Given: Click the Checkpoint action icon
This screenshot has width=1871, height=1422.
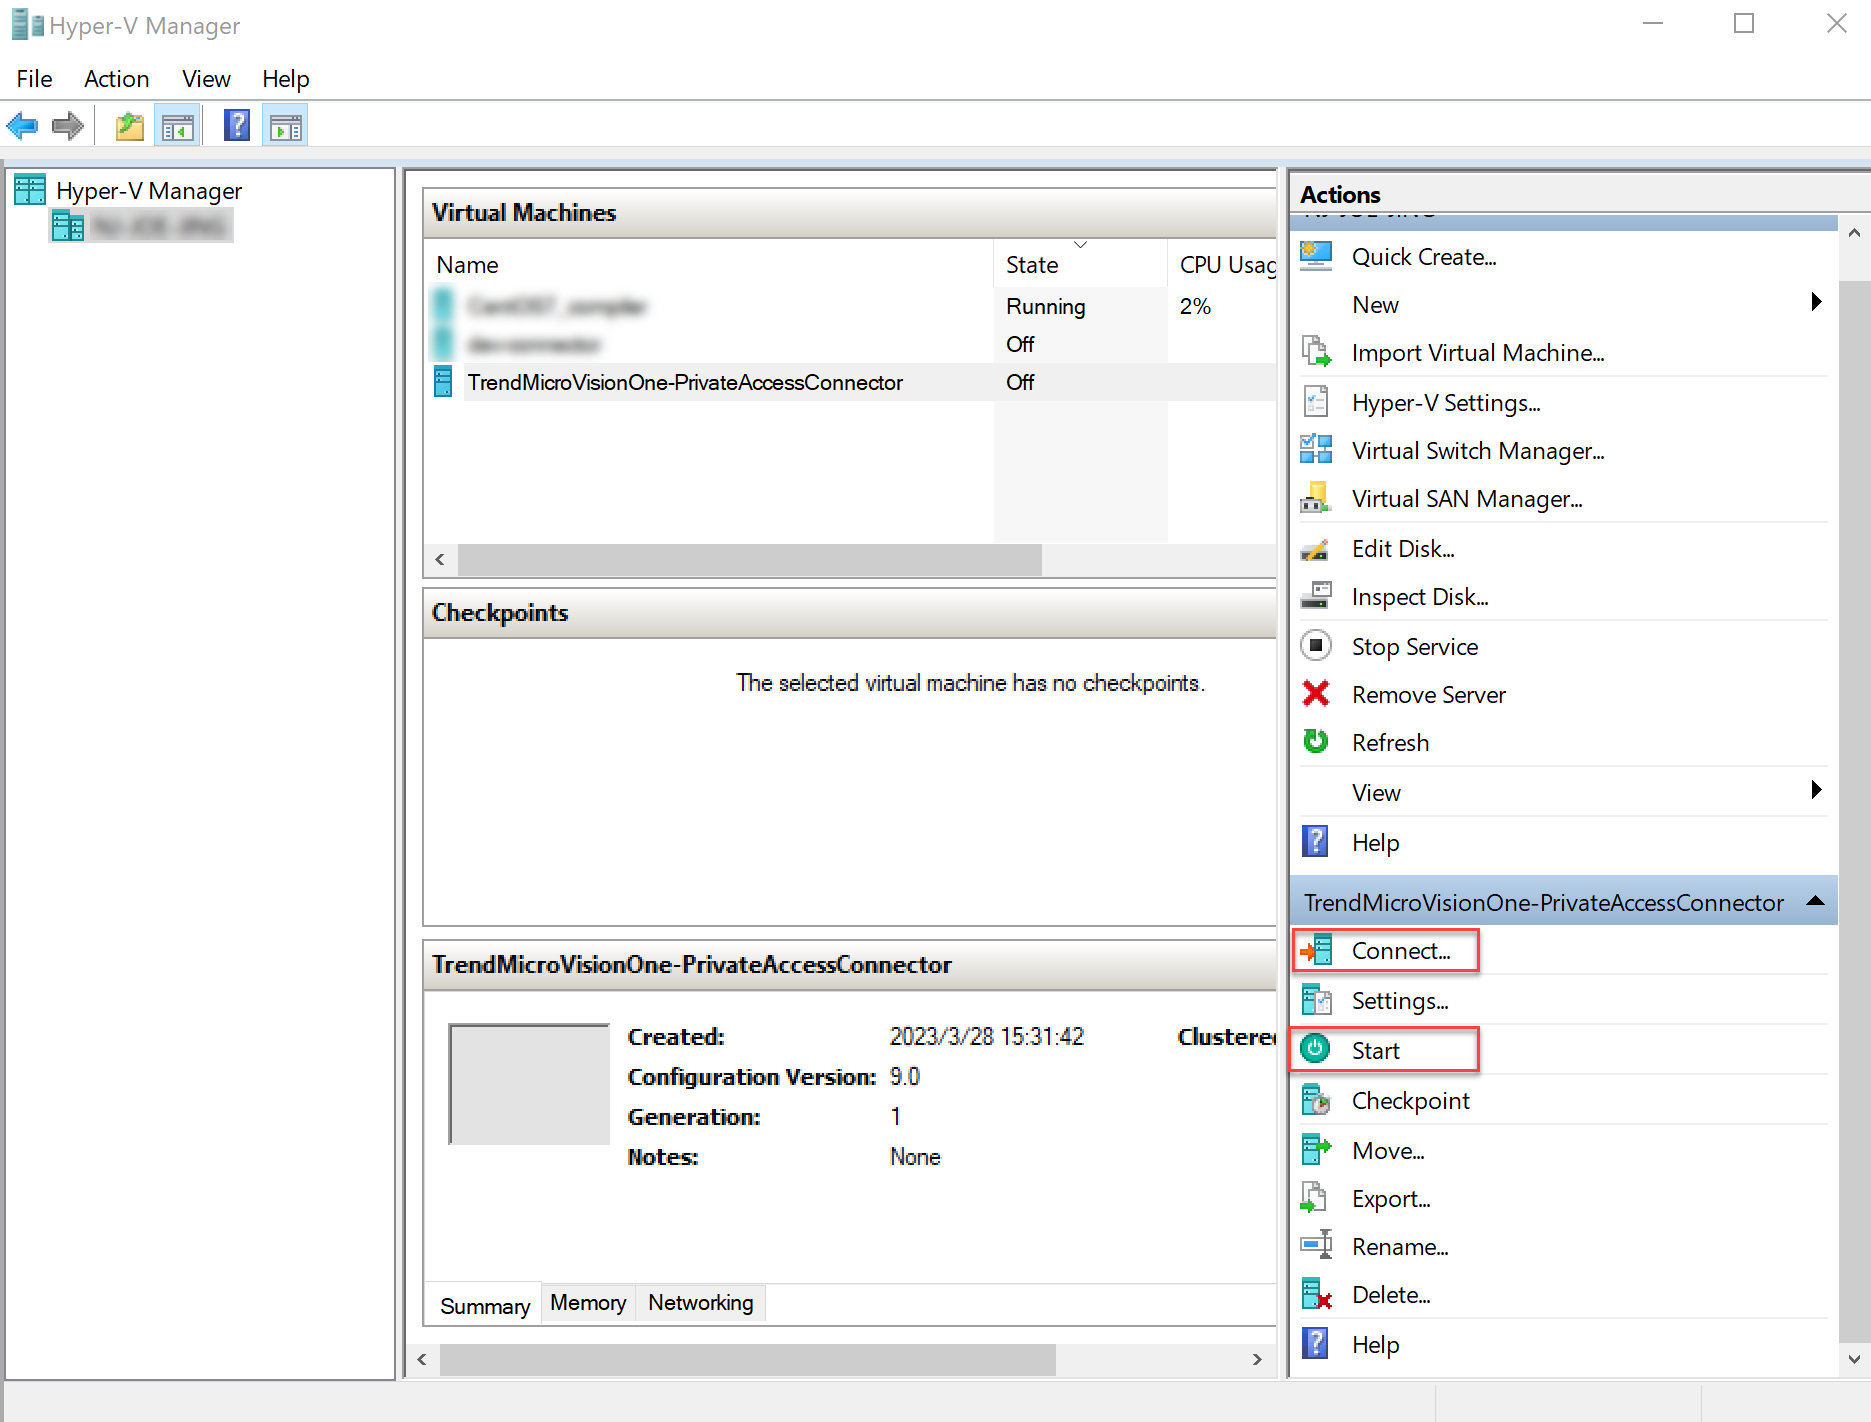Looking at the screenshot, I should tap(1316, 1099).
